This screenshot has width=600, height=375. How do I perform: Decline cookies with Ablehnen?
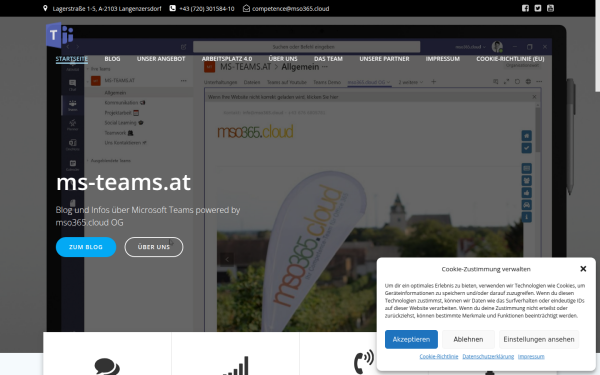point(468,339)
